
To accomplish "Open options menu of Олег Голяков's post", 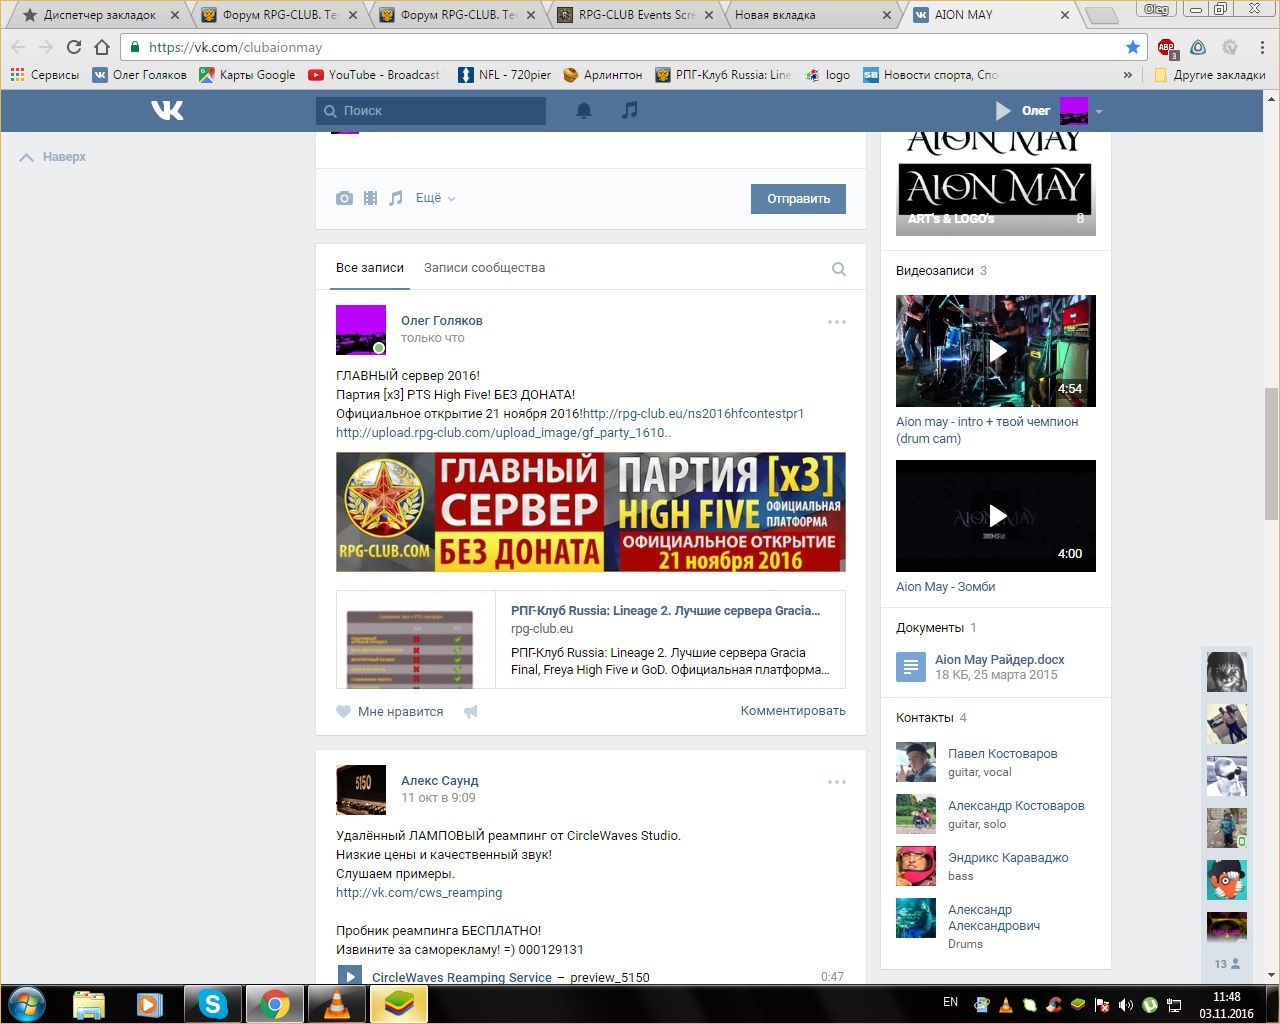I will [837, 322].
